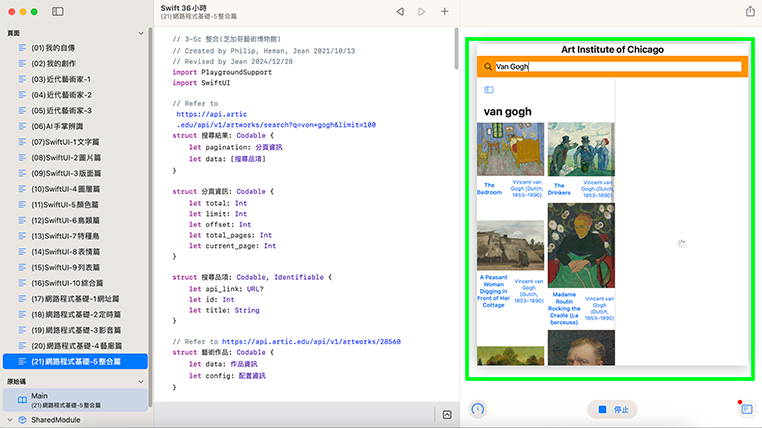
Task: Open The Bedroom artwork link
Action: (x=489, y=188)
